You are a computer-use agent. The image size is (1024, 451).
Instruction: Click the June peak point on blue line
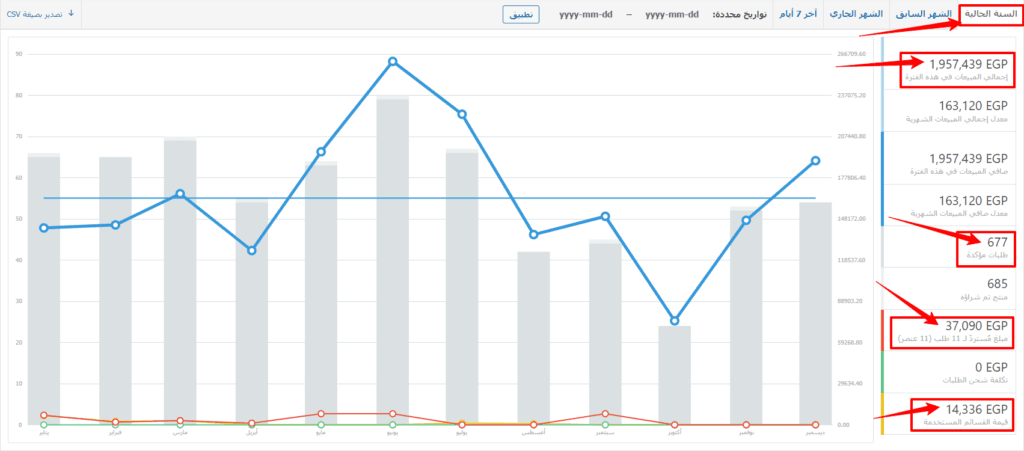point(392,61)
